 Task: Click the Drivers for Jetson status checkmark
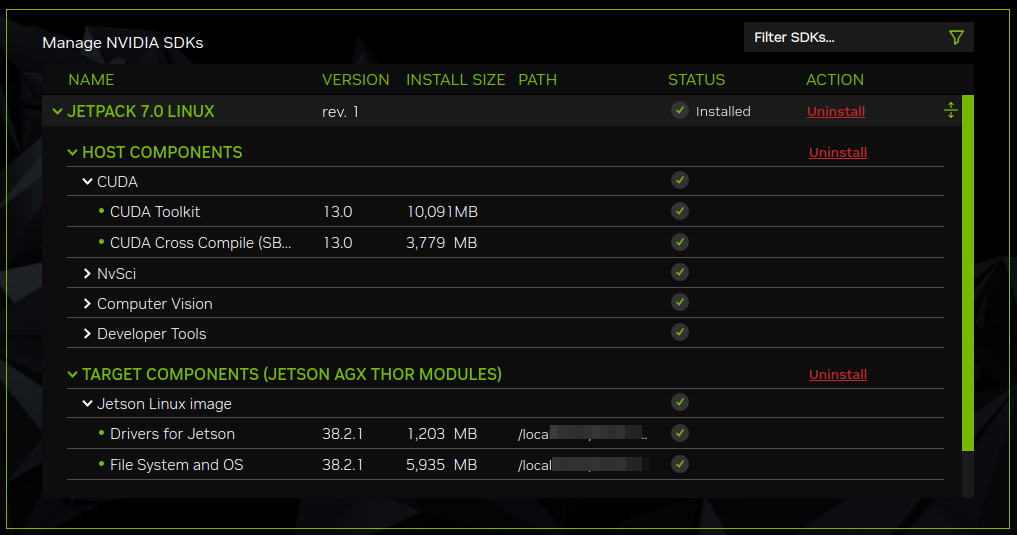pos(680,434)
